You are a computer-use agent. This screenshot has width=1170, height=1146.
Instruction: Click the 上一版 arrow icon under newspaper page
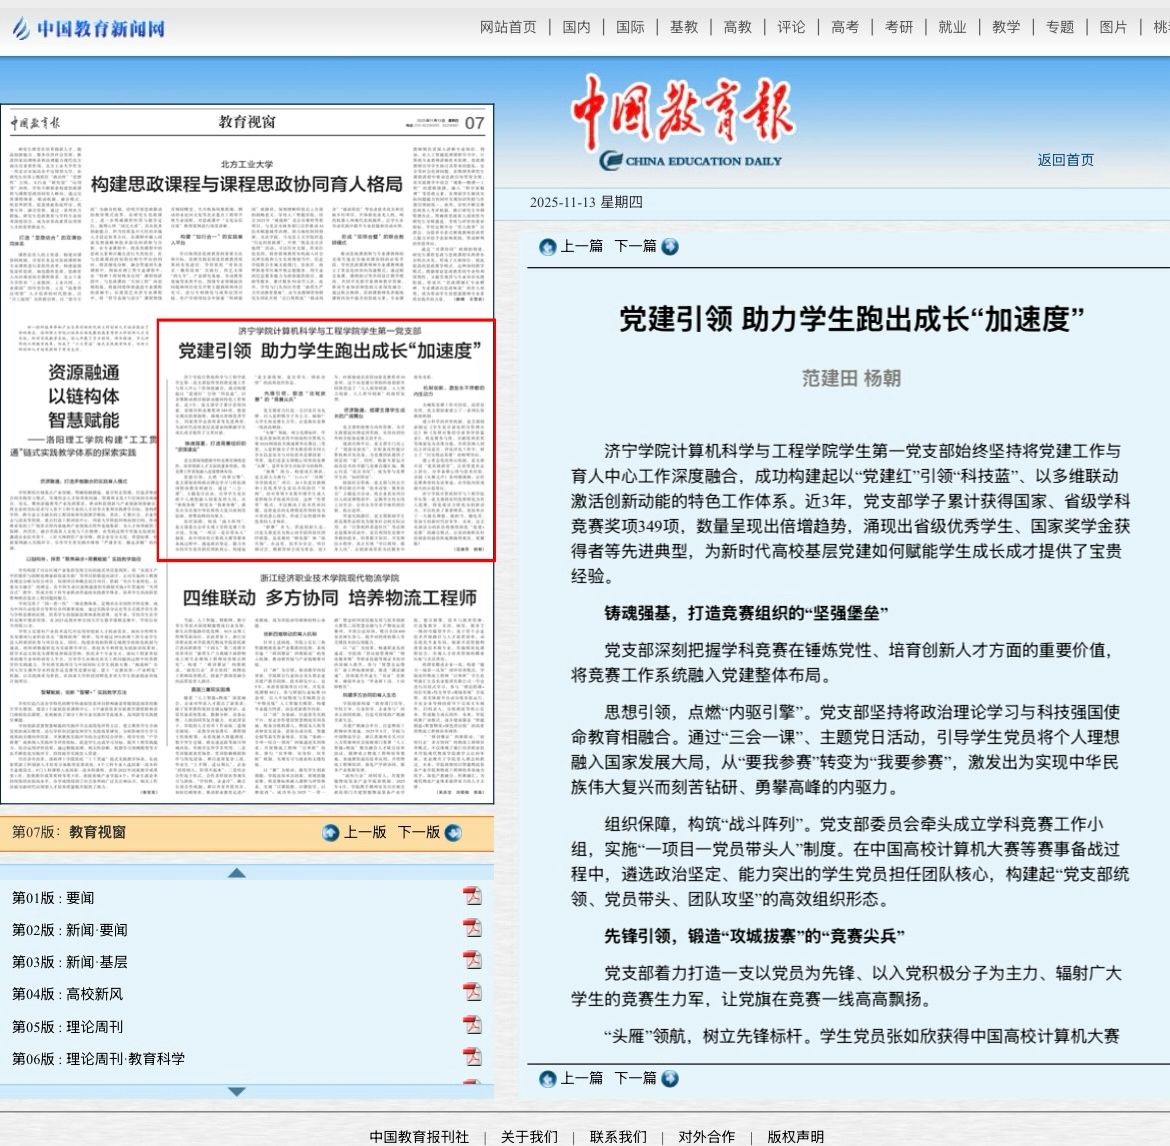click(x=331, y=832)
